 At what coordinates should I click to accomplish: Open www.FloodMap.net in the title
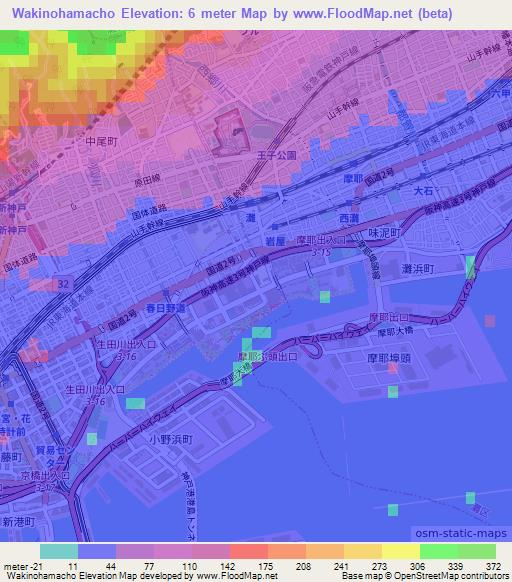352,14
